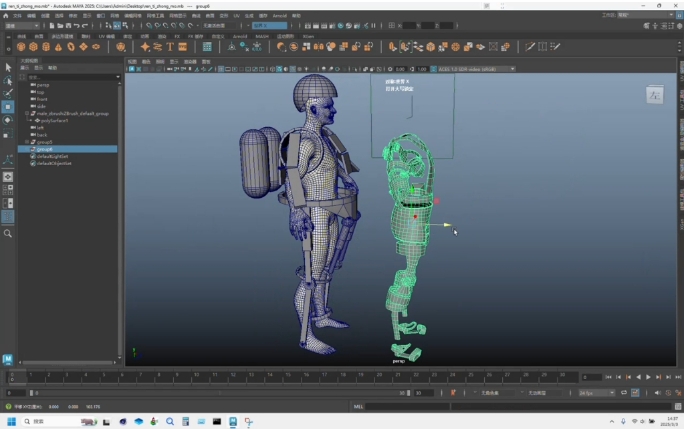Open Windows Start menu on taskbar
This screenshot has width=685, height=429.
[x=12, y=422]
